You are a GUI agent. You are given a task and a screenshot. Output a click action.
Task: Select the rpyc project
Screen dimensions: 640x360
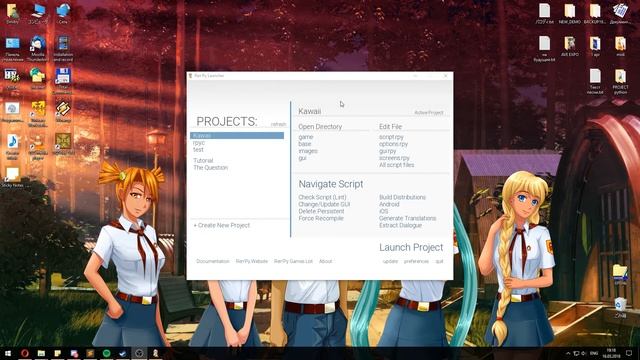(x=199, y=143)
